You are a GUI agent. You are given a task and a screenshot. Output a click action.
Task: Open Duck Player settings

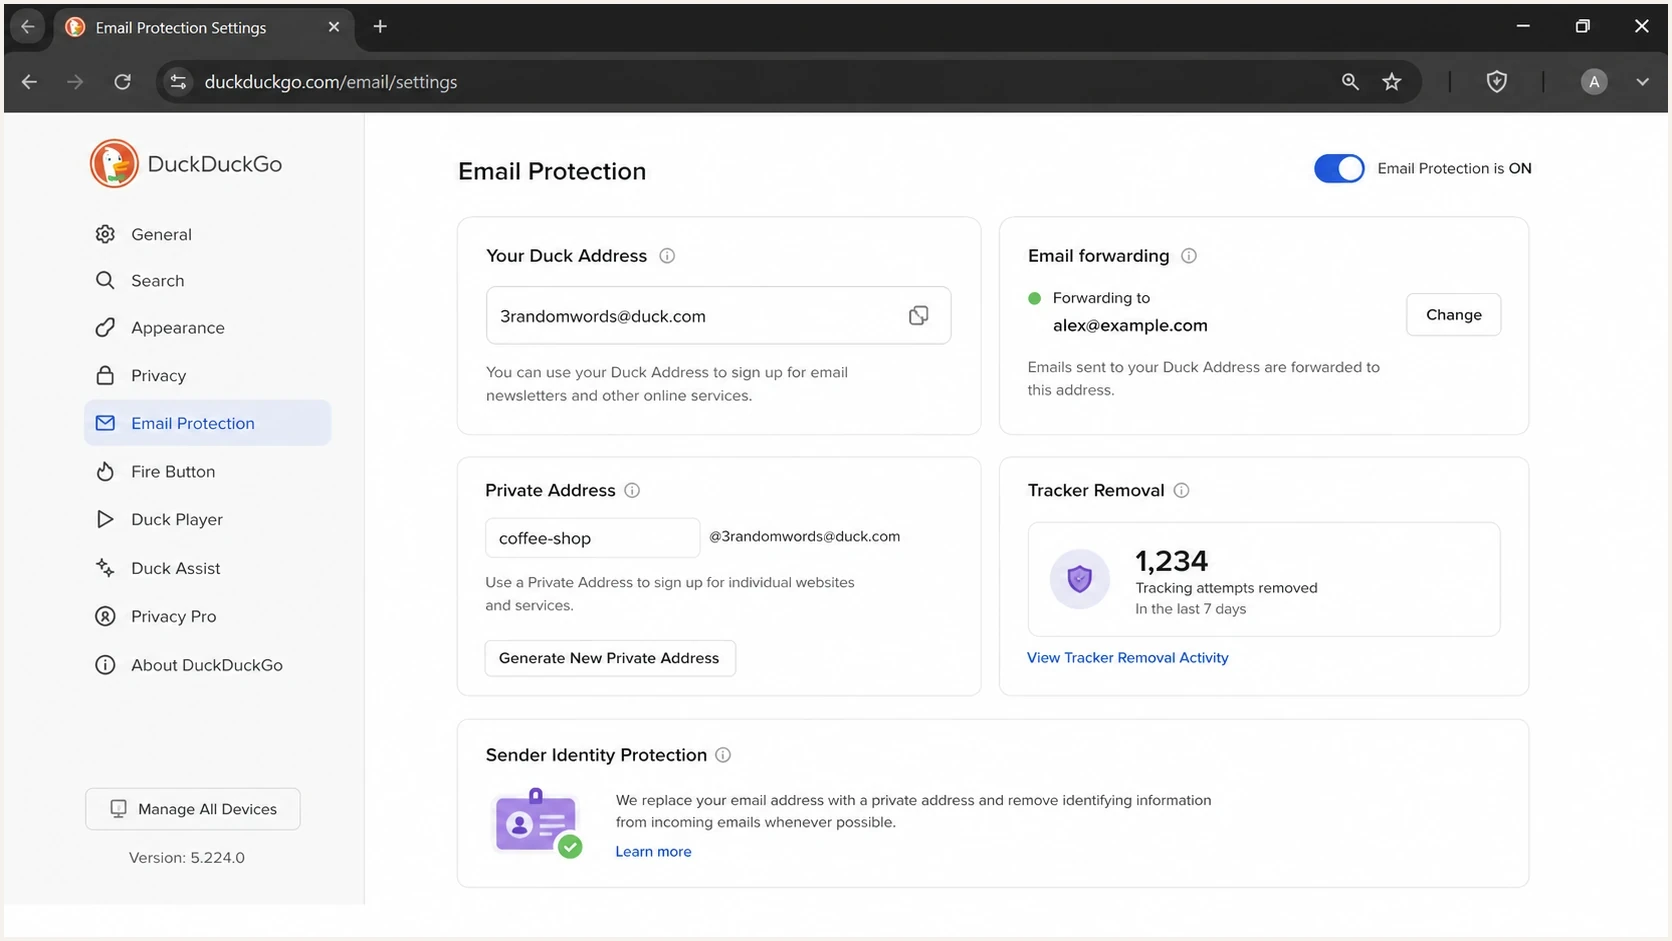pos(208,519)
